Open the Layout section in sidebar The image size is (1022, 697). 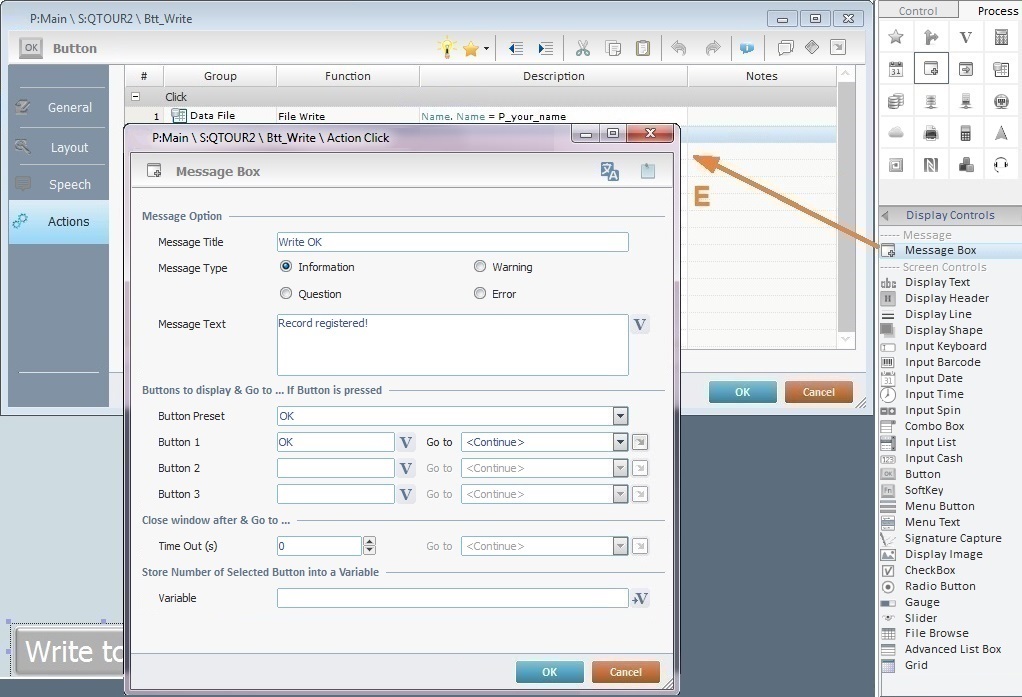tap(69, 147)
